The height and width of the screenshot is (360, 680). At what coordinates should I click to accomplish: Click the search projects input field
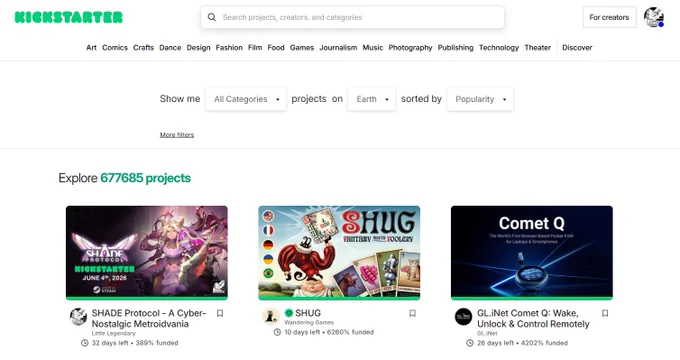[x=353, y=17]
